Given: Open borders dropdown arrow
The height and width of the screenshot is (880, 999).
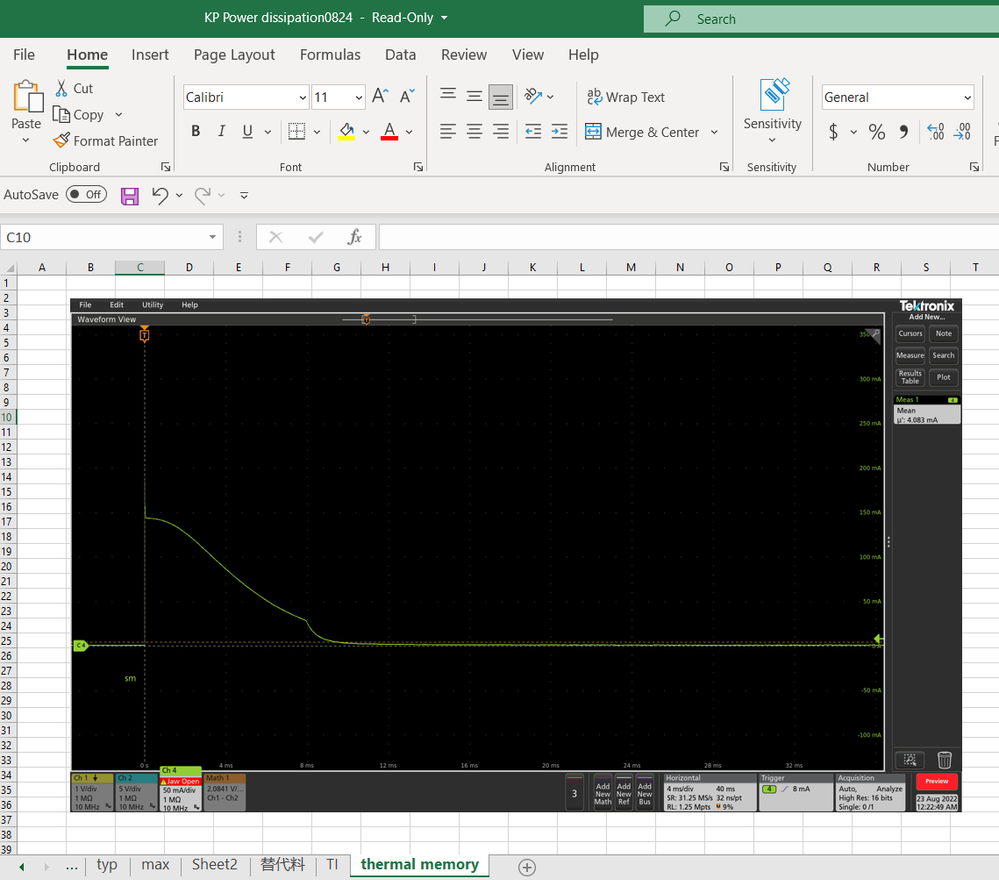Looking at the screenshot, I should pos(317,132).
